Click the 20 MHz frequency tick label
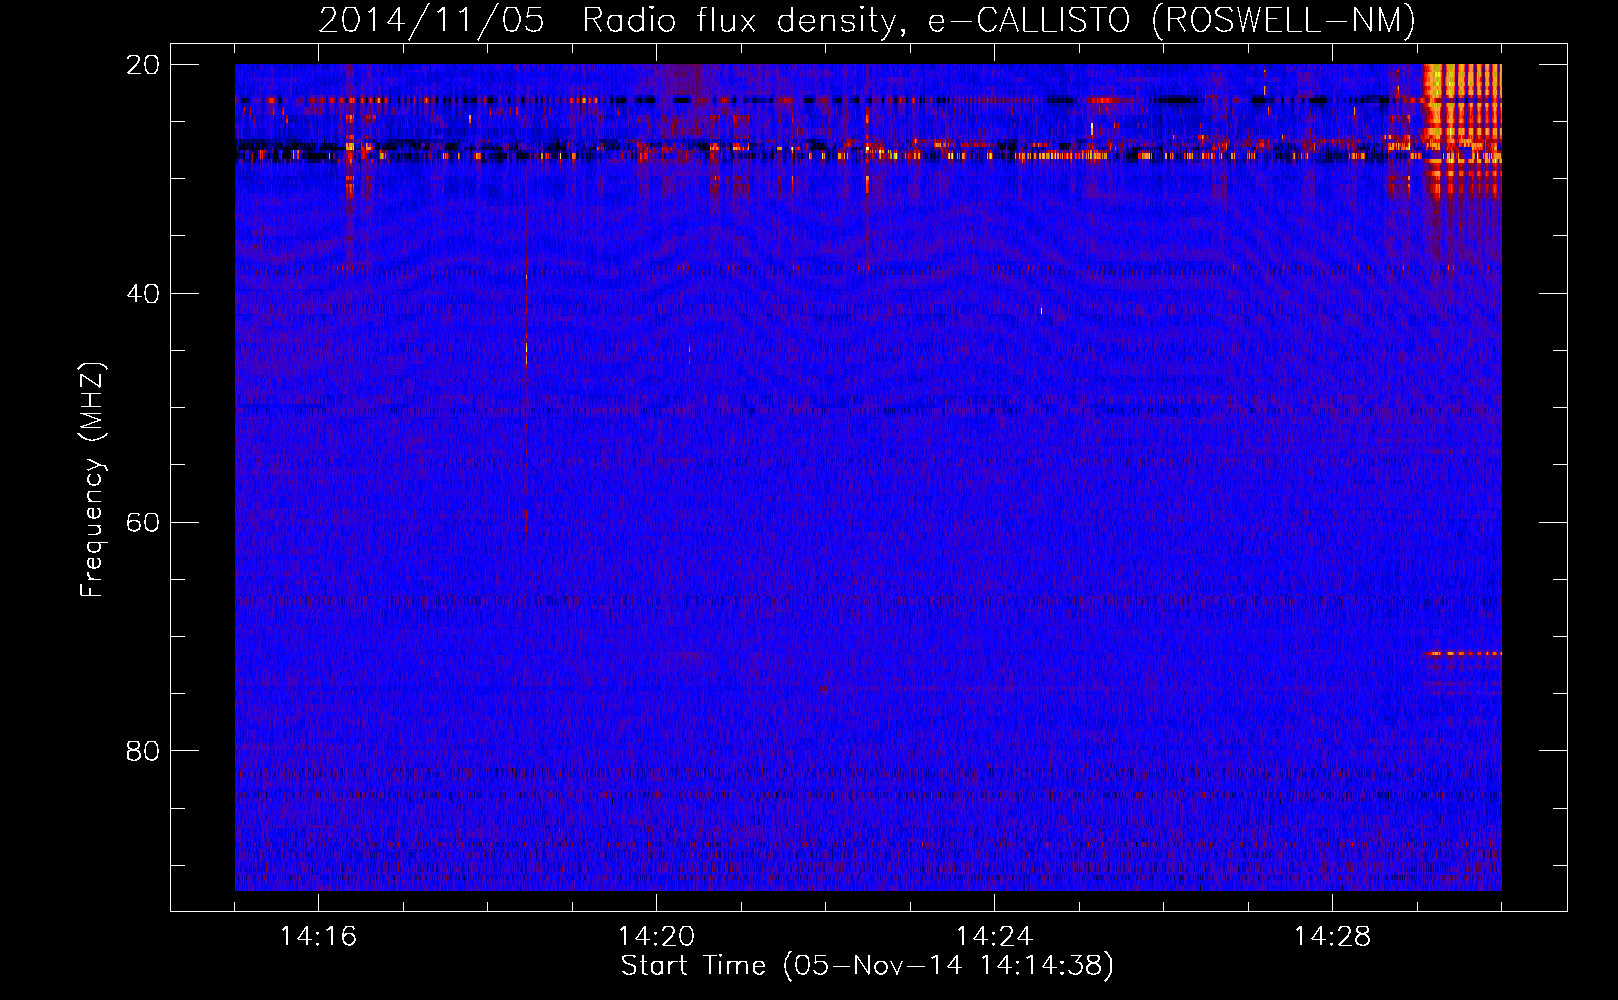The height and width of the screenshot is (1000, 1618). click(x=143, y=65)
